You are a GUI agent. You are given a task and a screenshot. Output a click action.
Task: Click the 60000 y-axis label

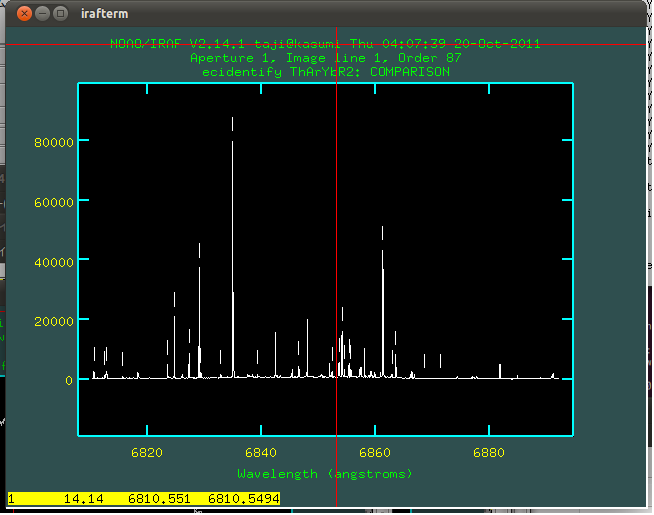(x=54, y=202)
